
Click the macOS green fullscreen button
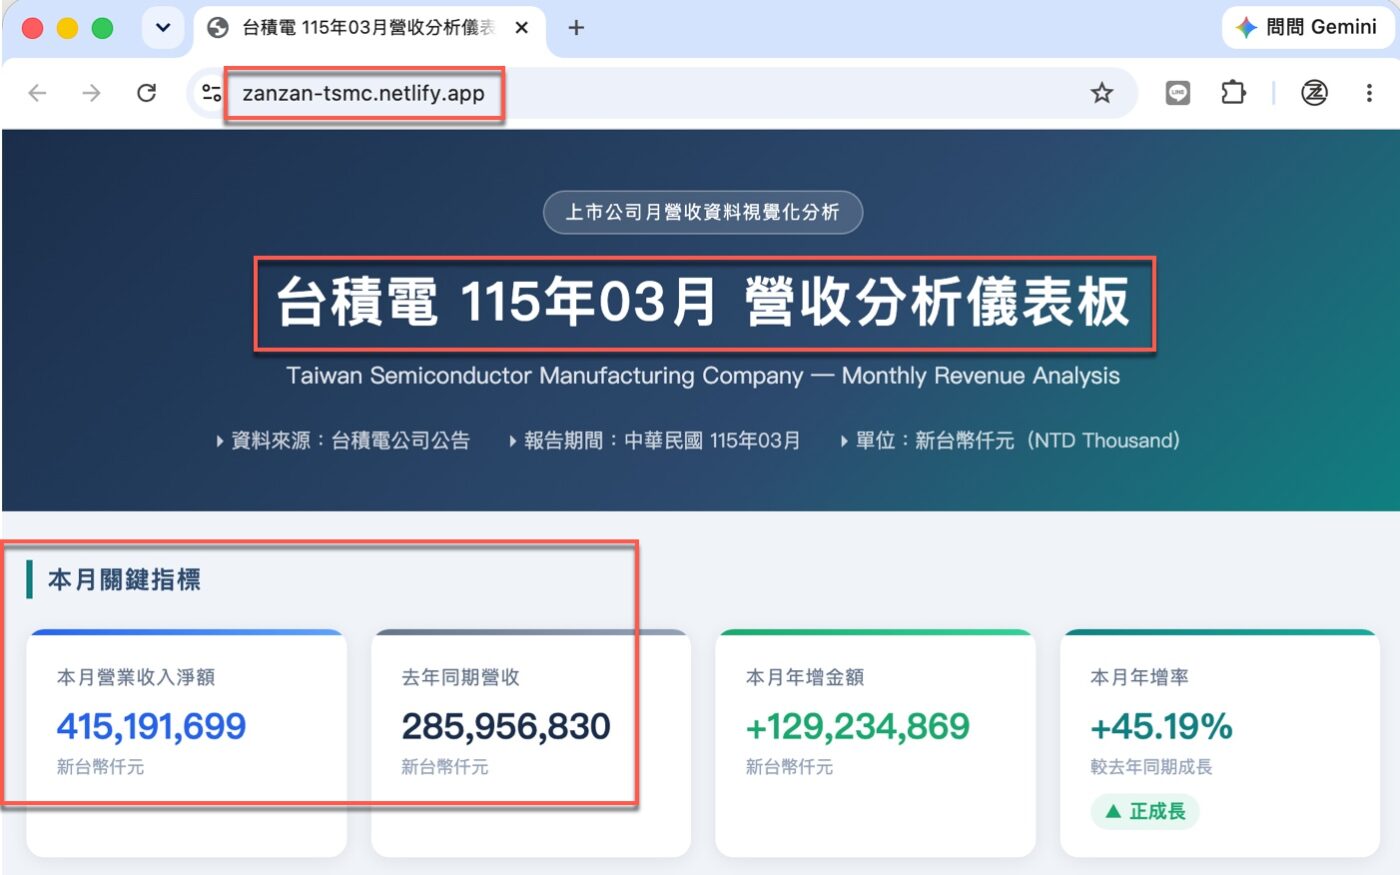(102, 28)
